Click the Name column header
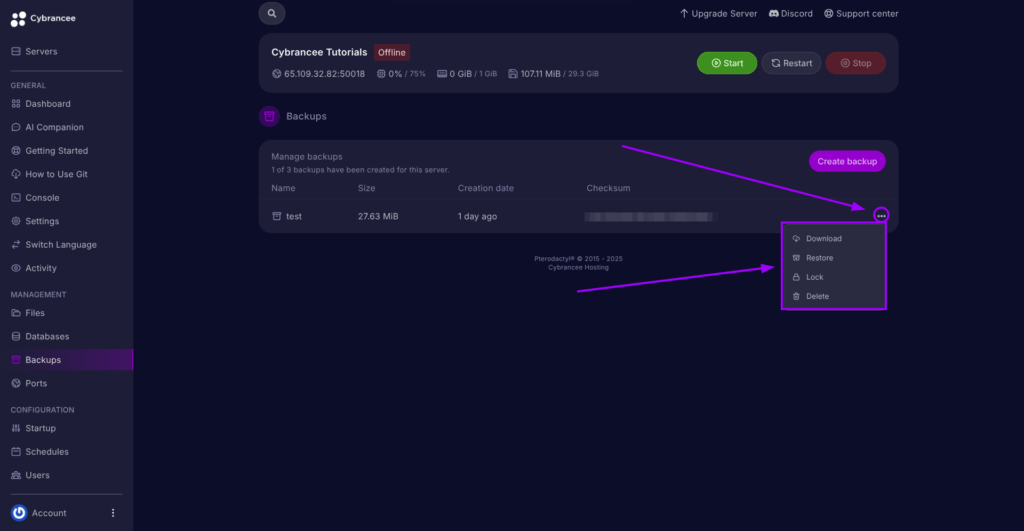Viewport: 1024px width, 531px height. [x=283, y=188]
